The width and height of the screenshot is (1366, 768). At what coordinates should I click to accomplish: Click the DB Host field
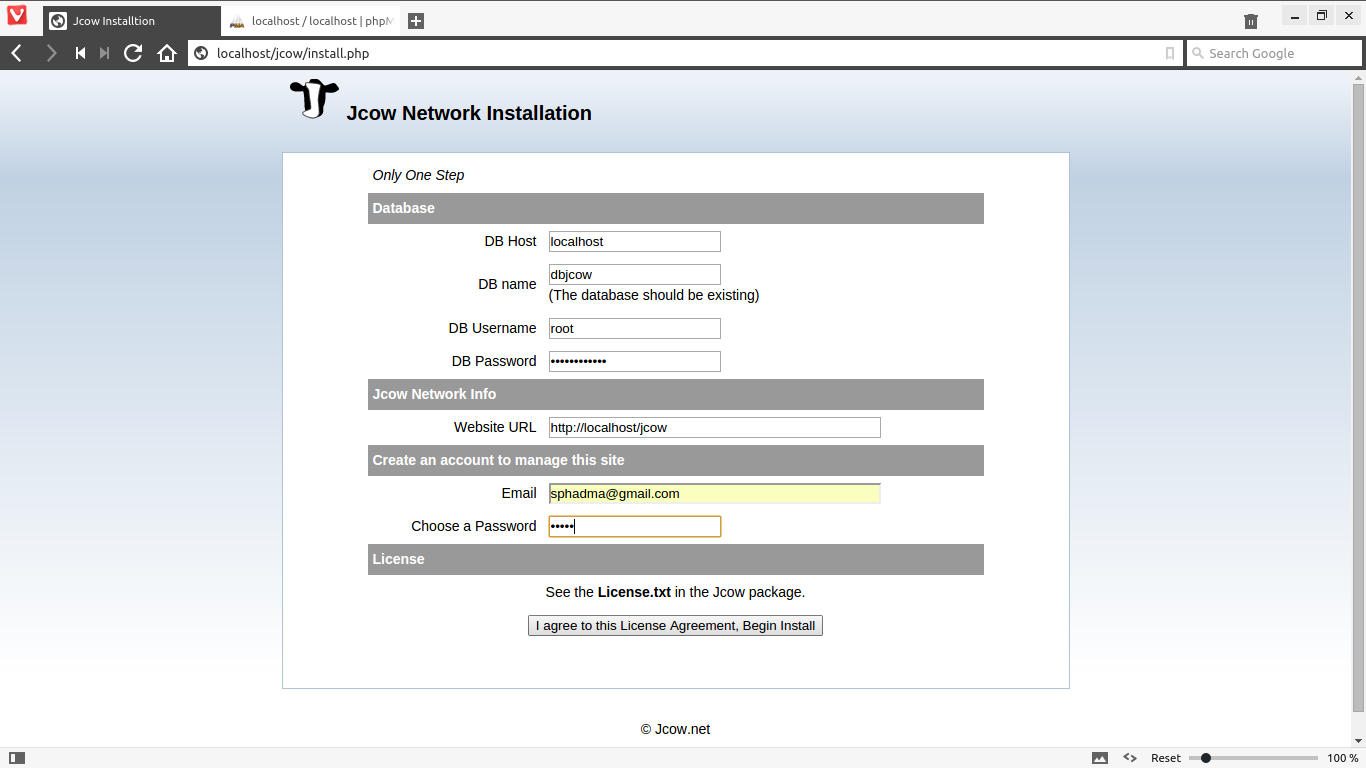coord(635,241)
